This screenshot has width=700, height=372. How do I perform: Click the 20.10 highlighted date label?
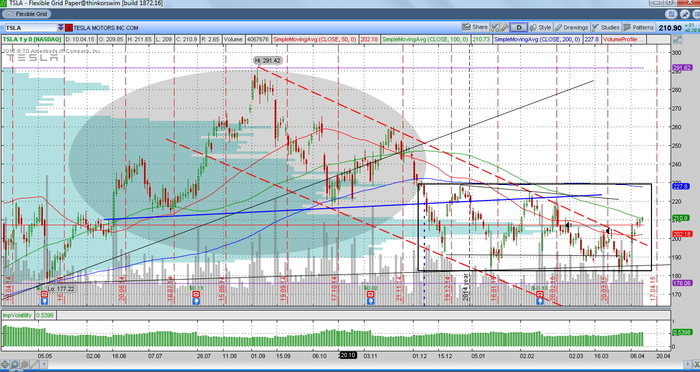(x=347, y=355)
